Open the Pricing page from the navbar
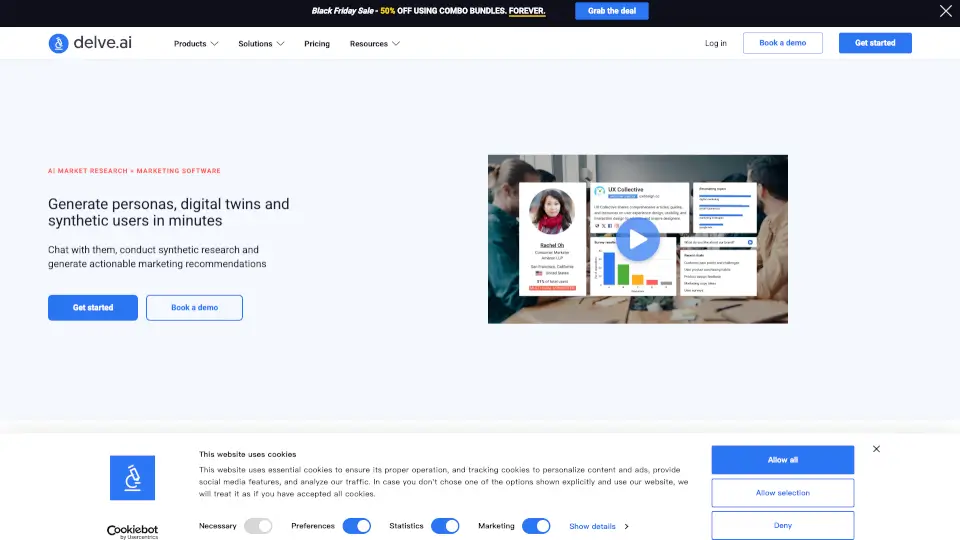The image size is (960, 540). (317, 44)
